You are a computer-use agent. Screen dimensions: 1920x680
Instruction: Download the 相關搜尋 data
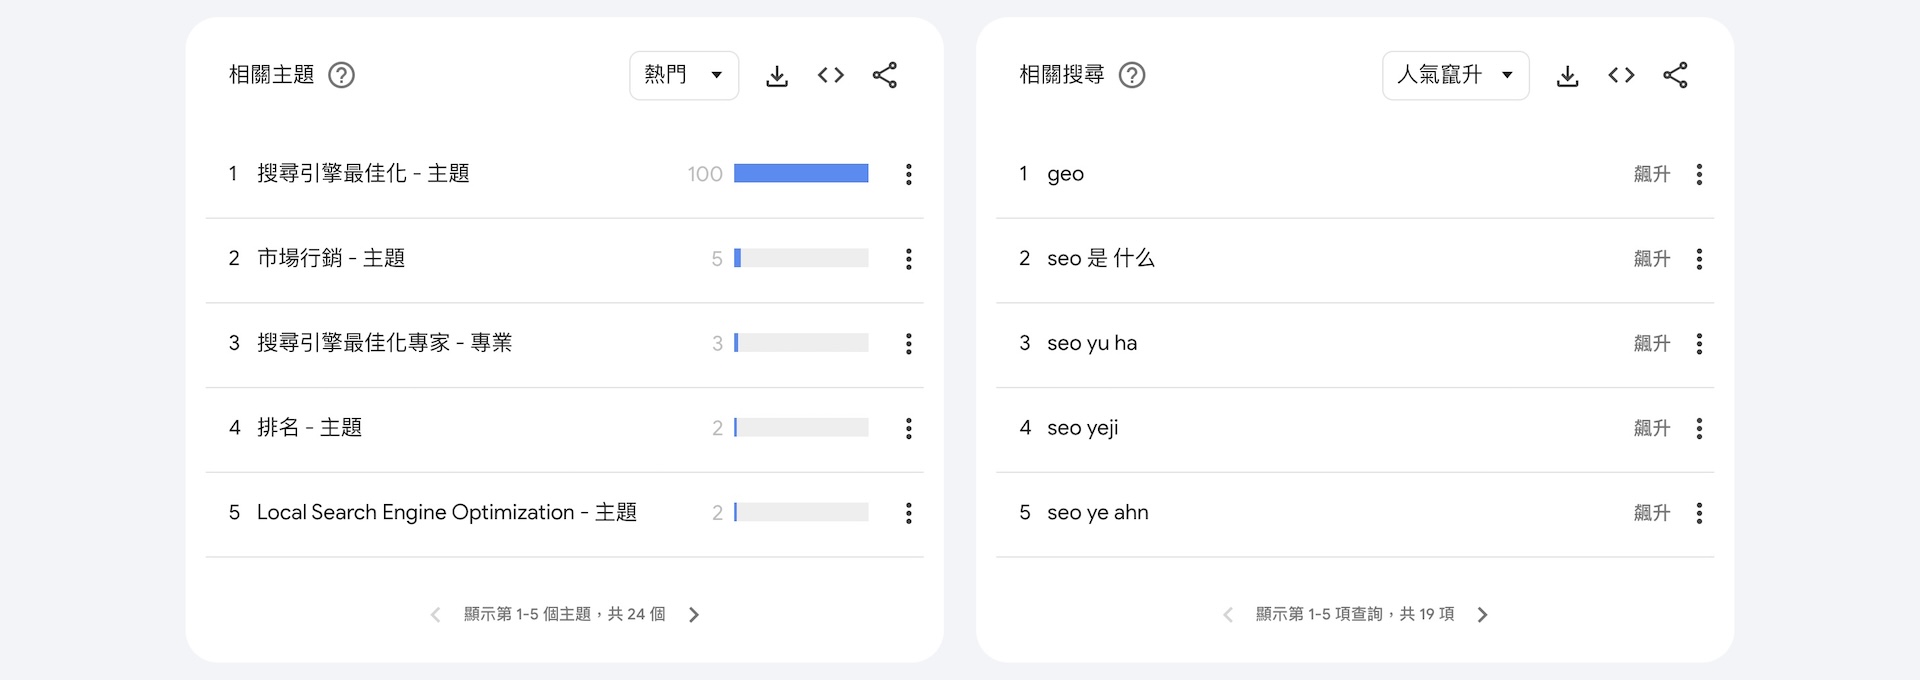(1568, 76)
